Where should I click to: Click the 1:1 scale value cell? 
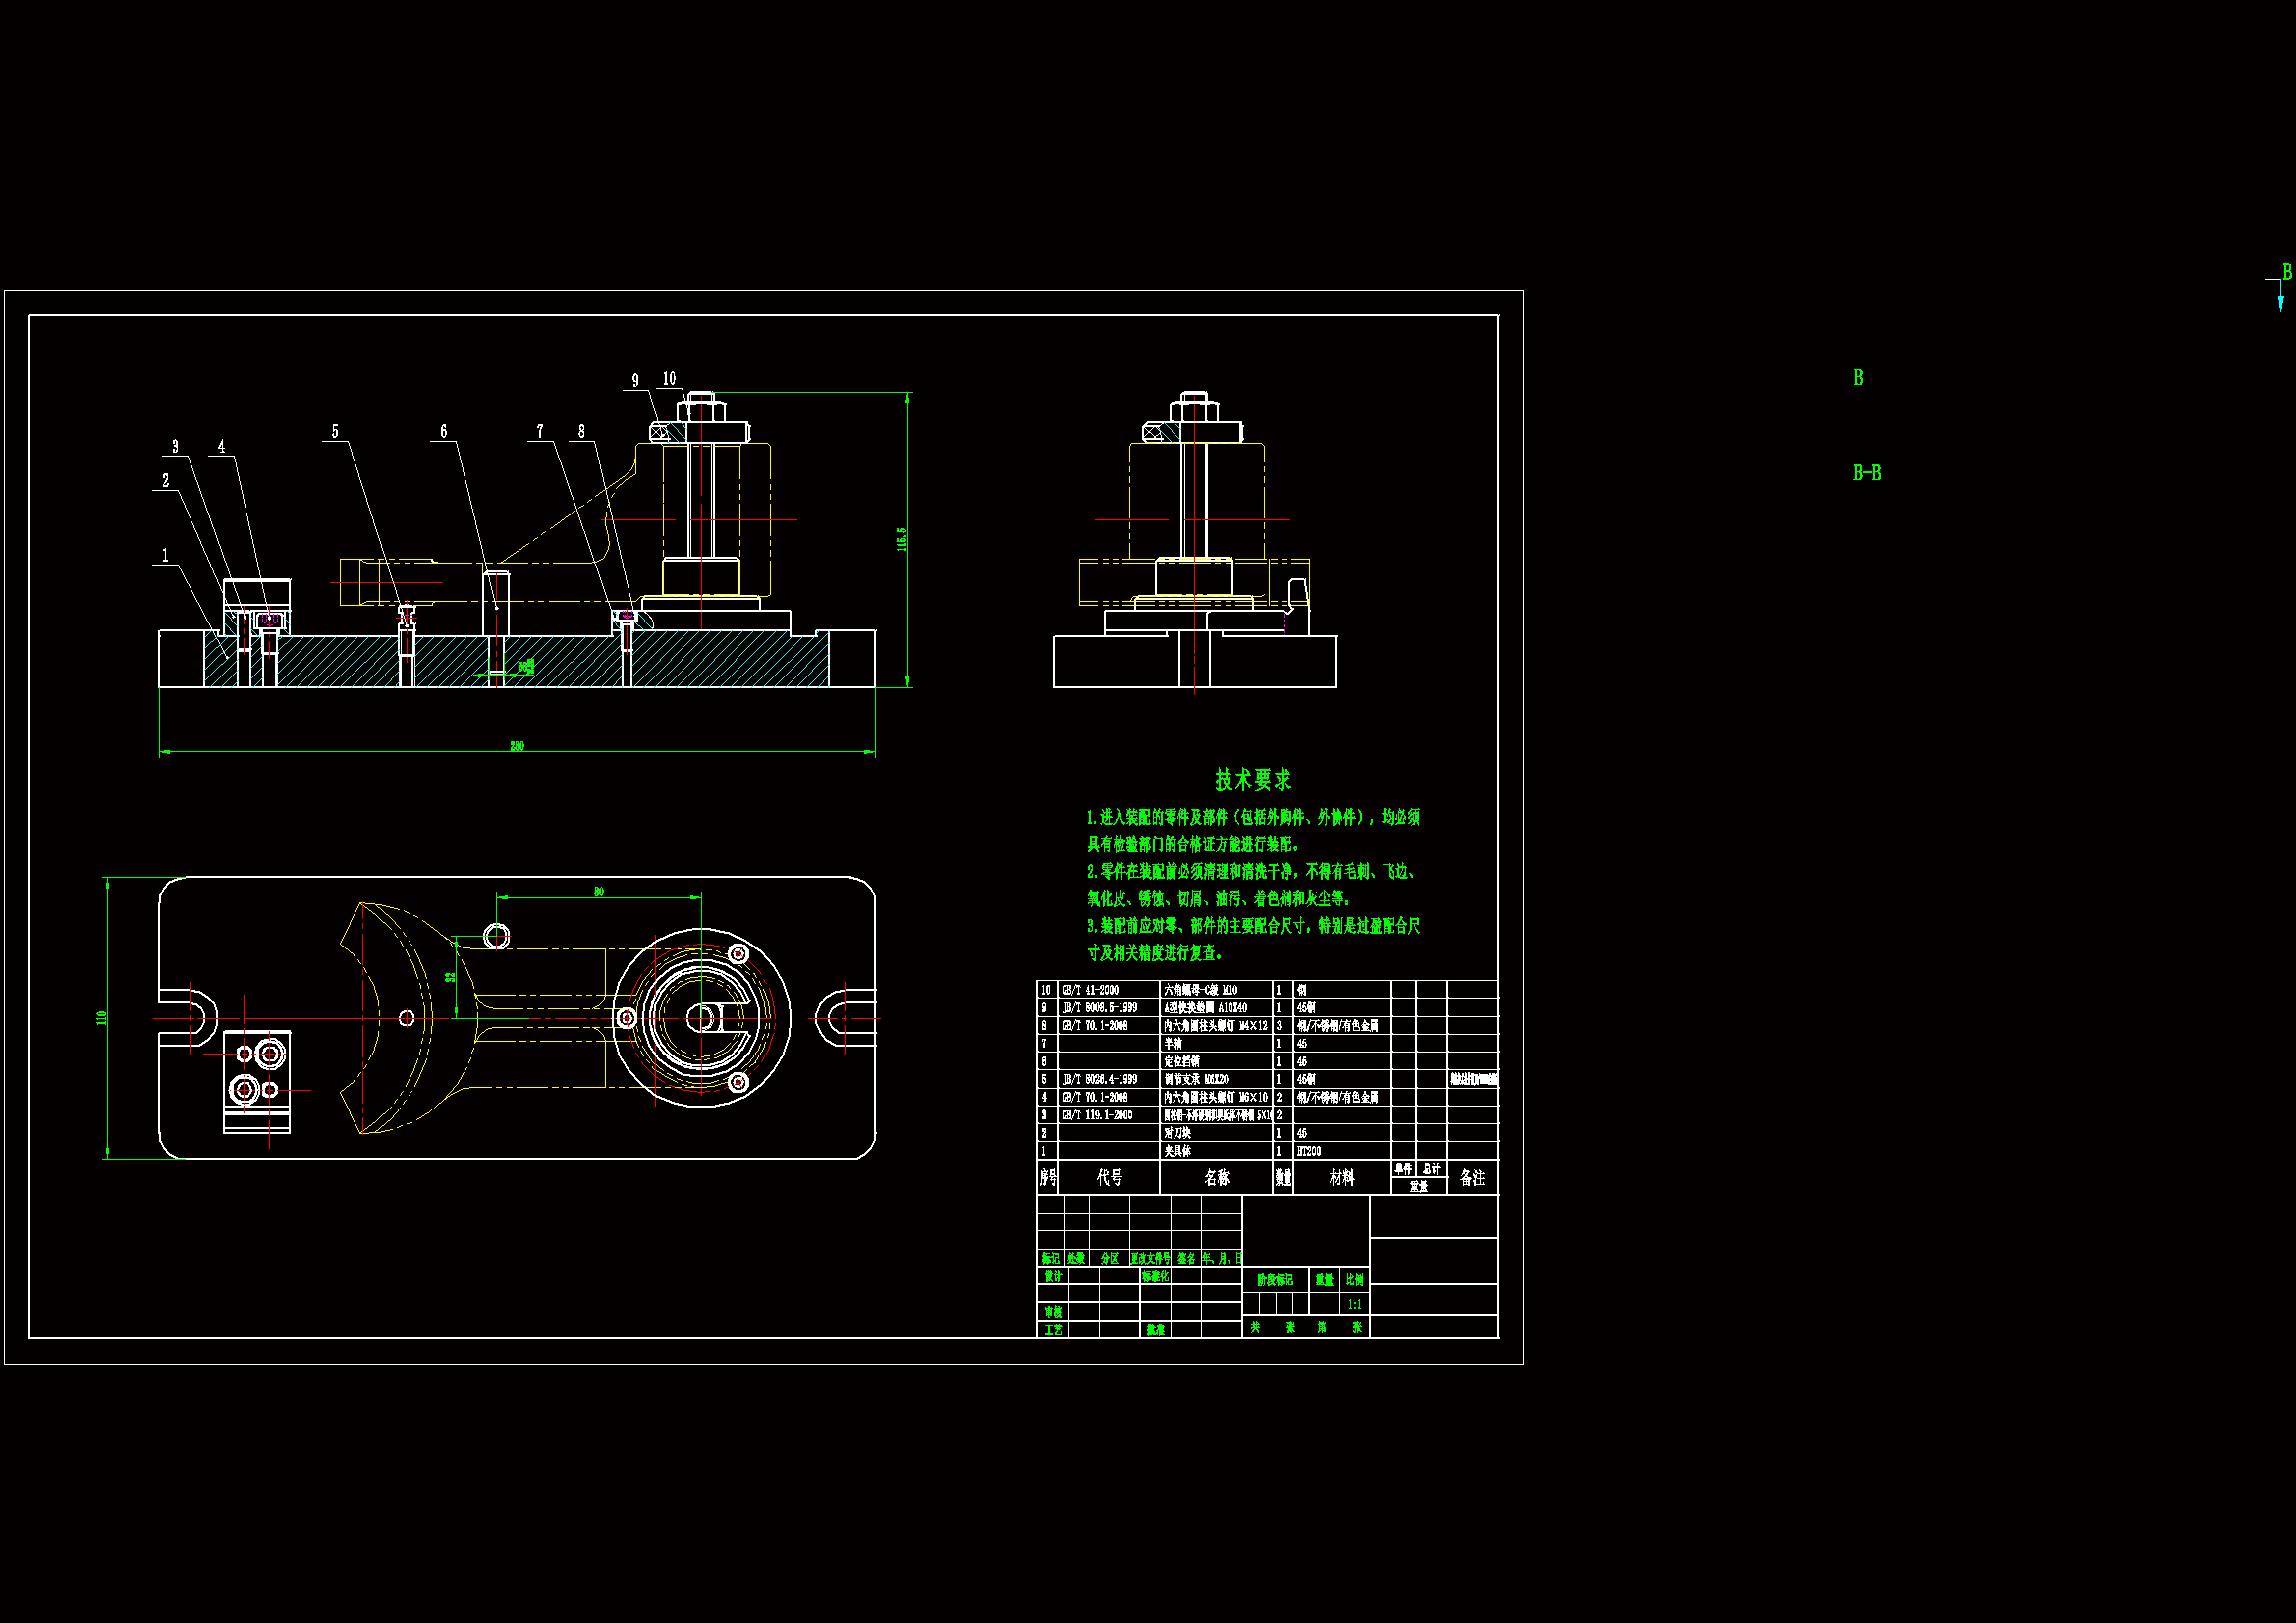[x=1354, y=1304]
